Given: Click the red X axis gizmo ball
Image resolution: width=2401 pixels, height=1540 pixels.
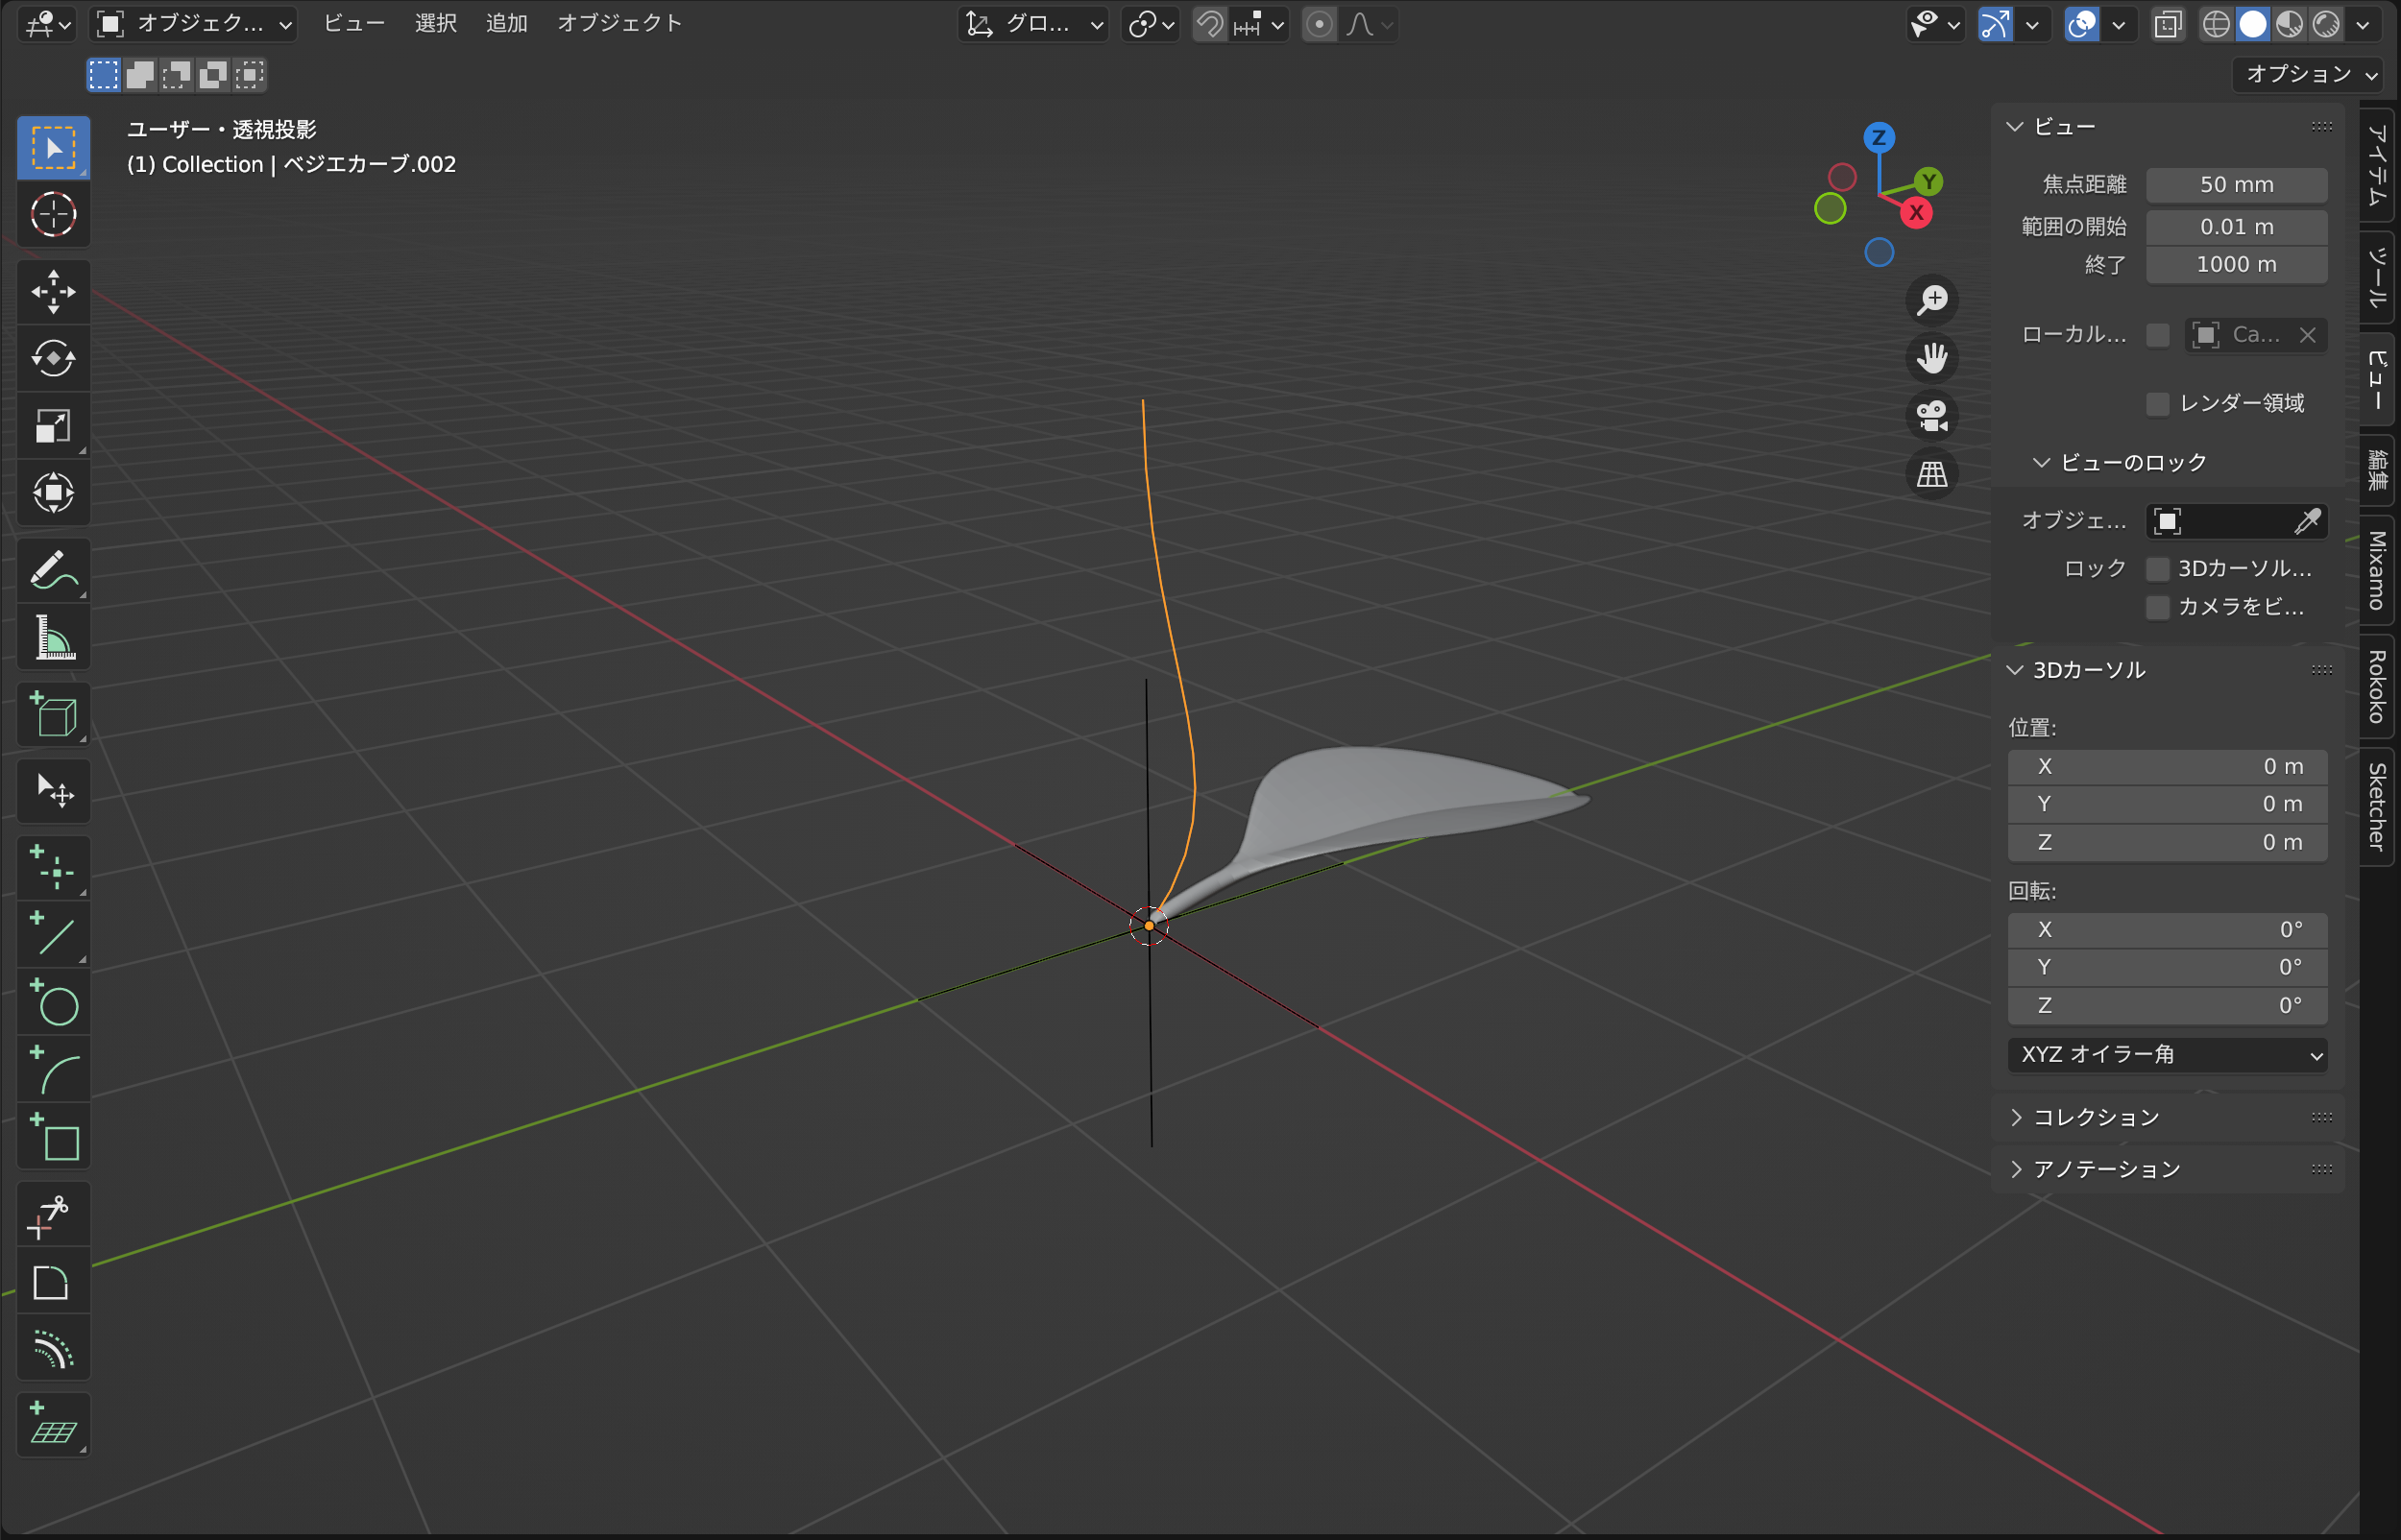Looking at the screenshot, I should pos(1916,213).
